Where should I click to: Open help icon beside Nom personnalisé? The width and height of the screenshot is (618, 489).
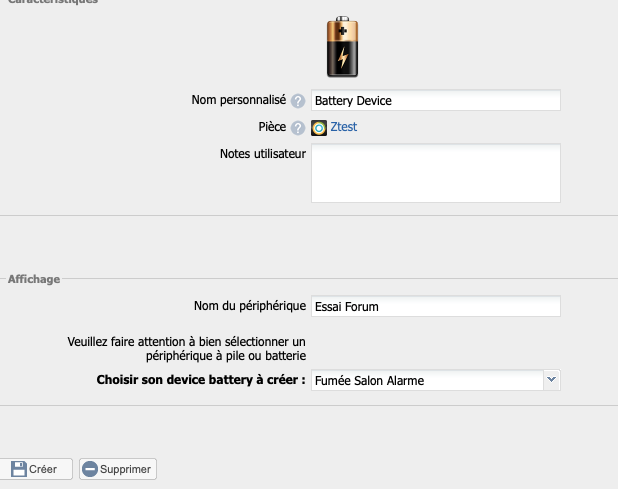297,101
